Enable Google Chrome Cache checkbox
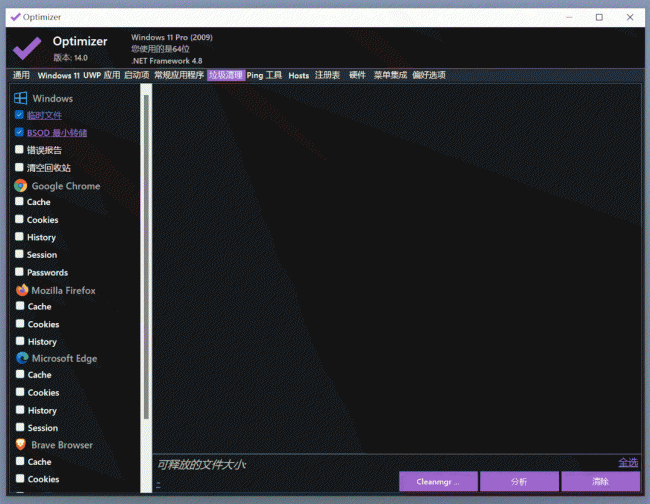The height and width of the screenshot is (504, 650). 19,201
